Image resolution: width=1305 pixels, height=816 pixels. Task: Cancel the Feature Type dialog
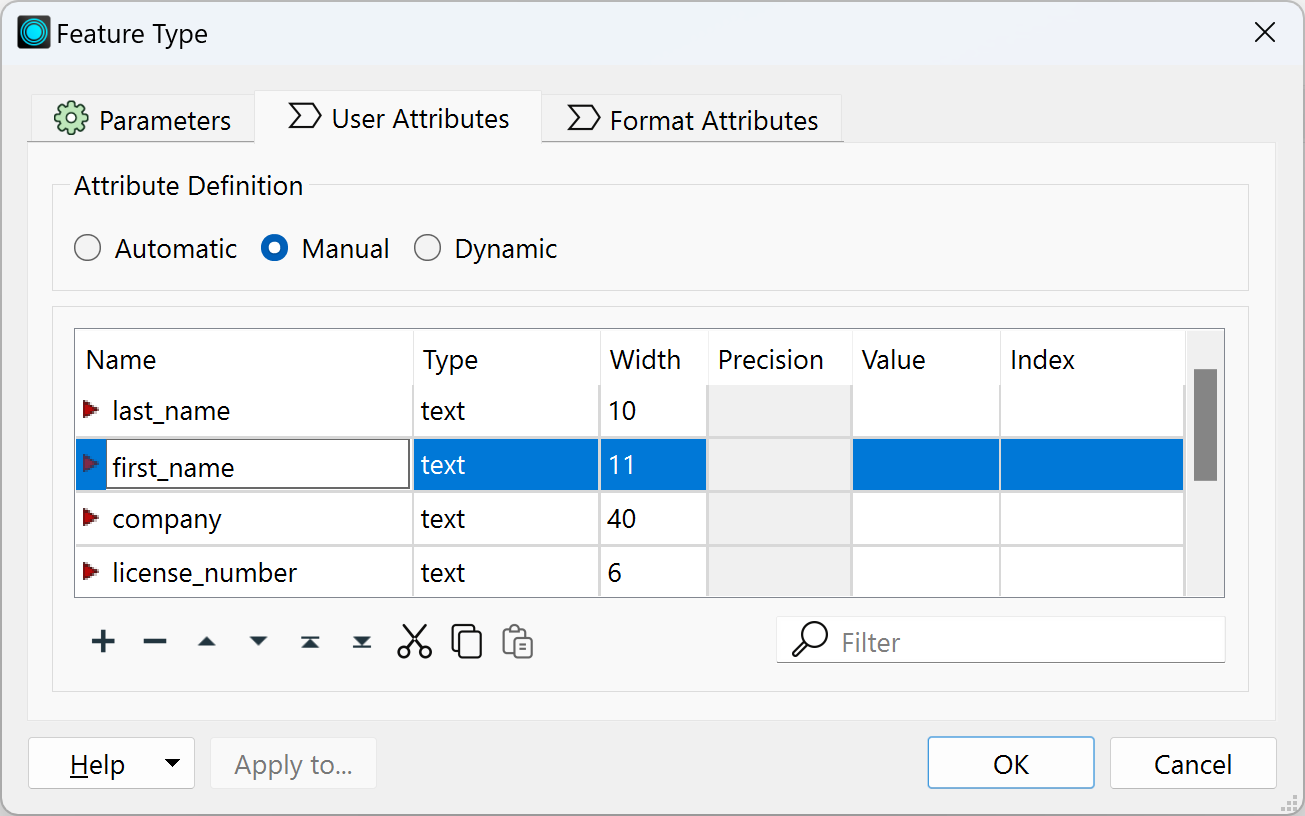[1192, 763]
